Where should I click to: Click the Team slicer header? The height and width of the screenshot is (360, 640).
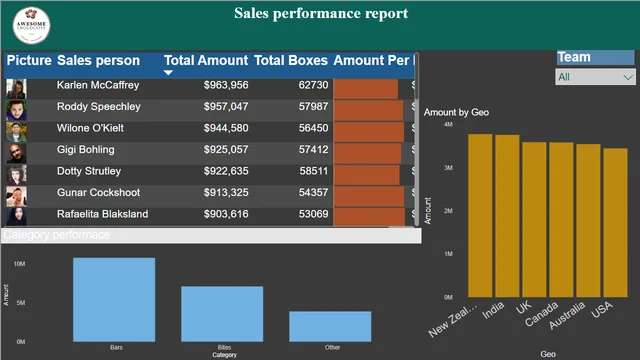point(596,57)
